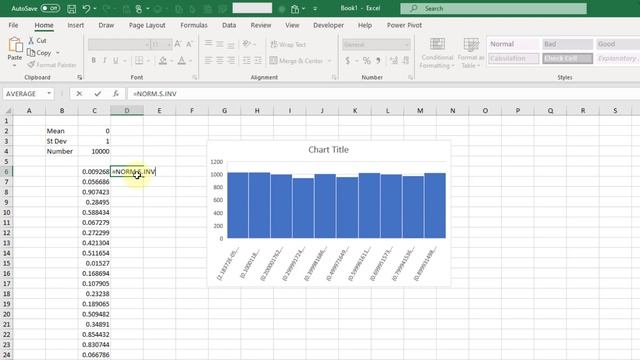640x360 pixels.
Task: Click the Orientation icon
Action: (246, 44)
